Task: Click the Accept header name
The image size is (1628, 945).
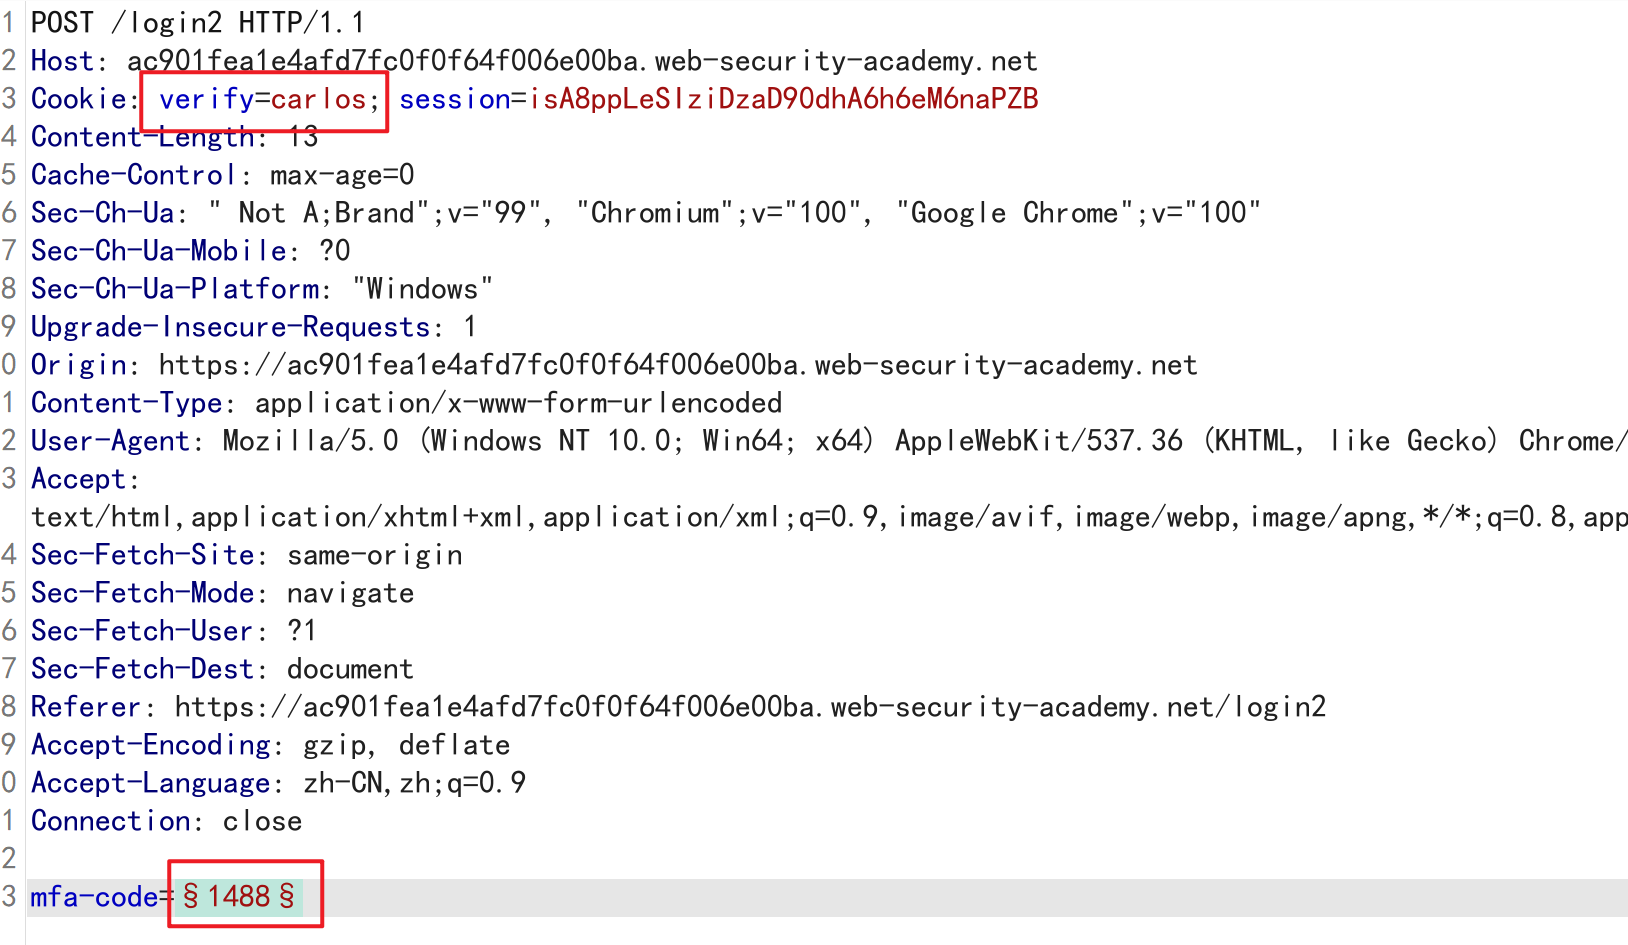Action: tap(78, 479)
